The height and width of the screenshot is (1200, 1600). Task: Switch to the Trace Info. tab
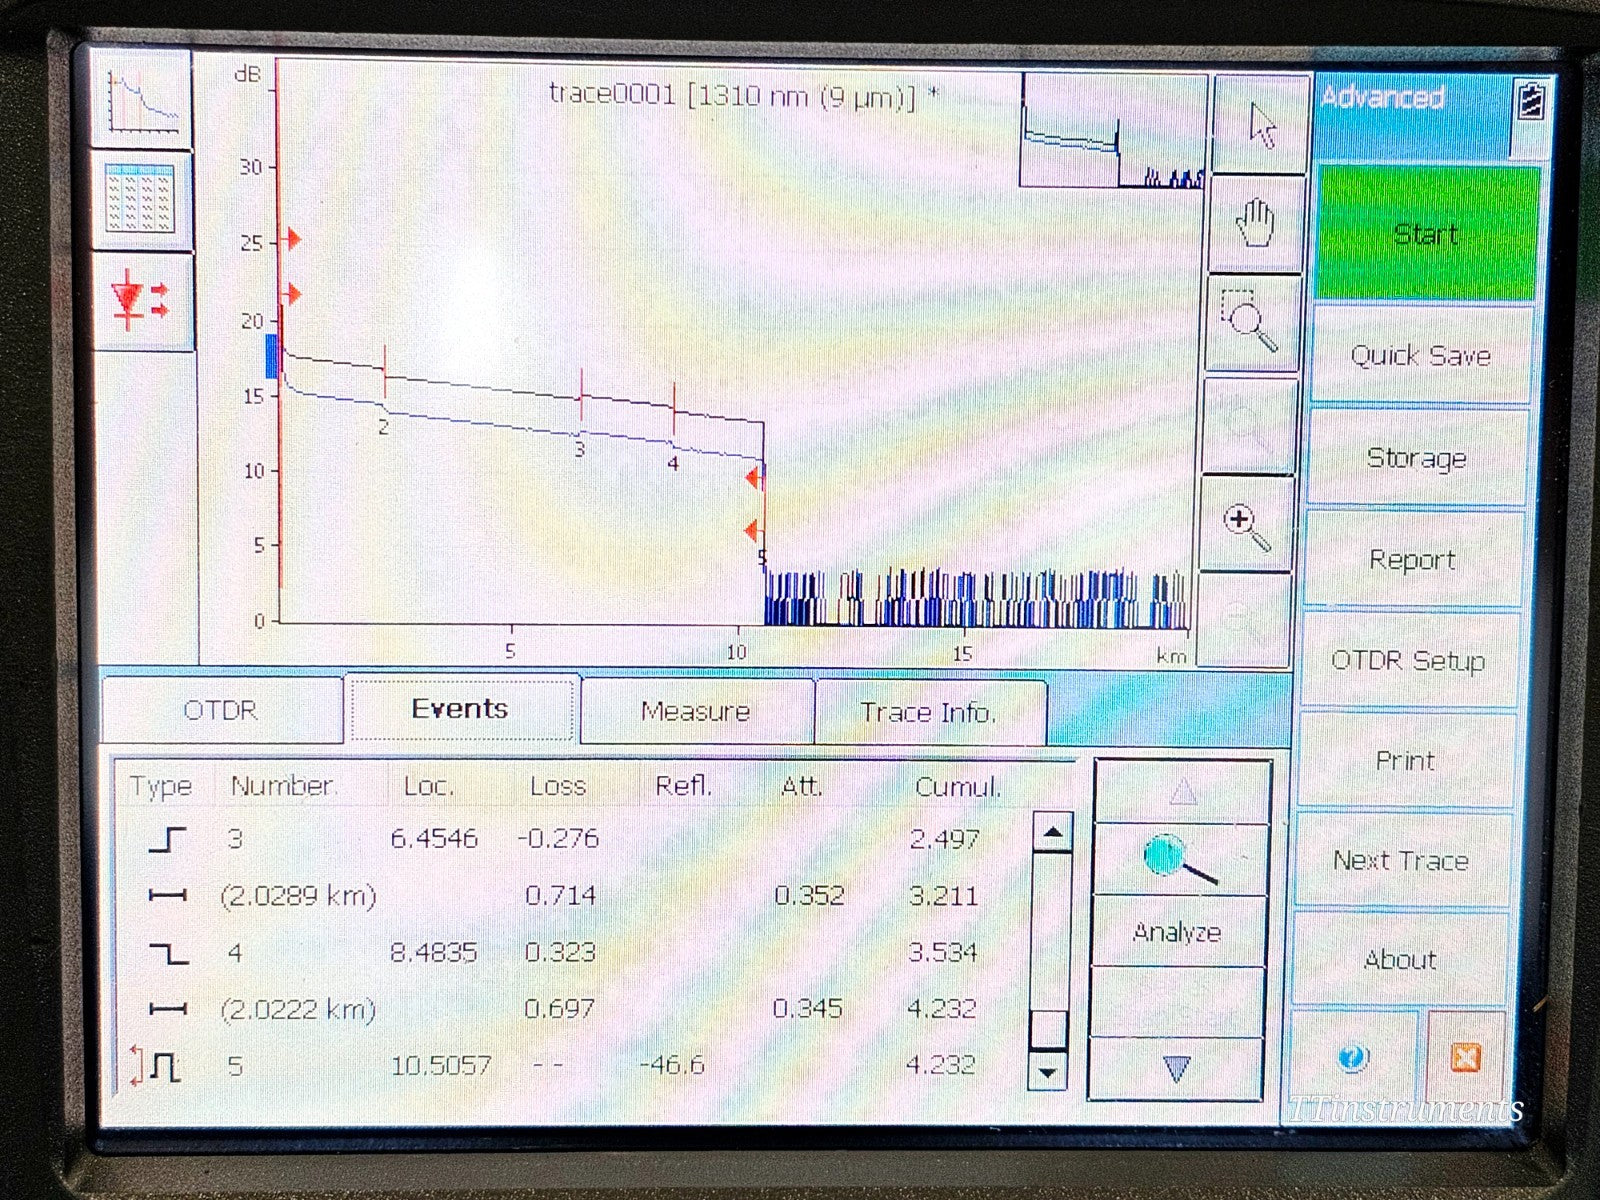click(930, 712)
